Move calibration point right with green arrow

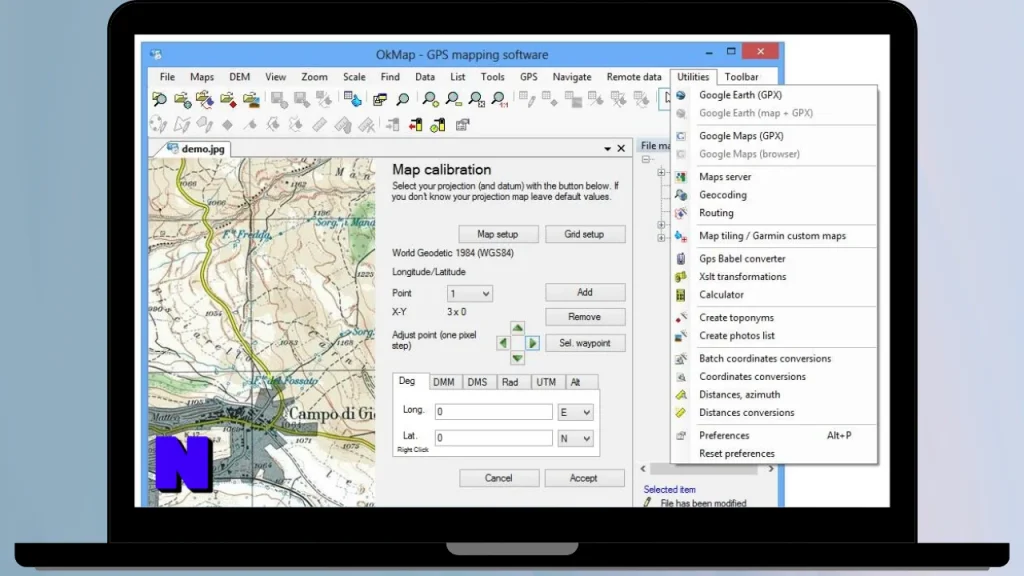[x=532, y=343]
